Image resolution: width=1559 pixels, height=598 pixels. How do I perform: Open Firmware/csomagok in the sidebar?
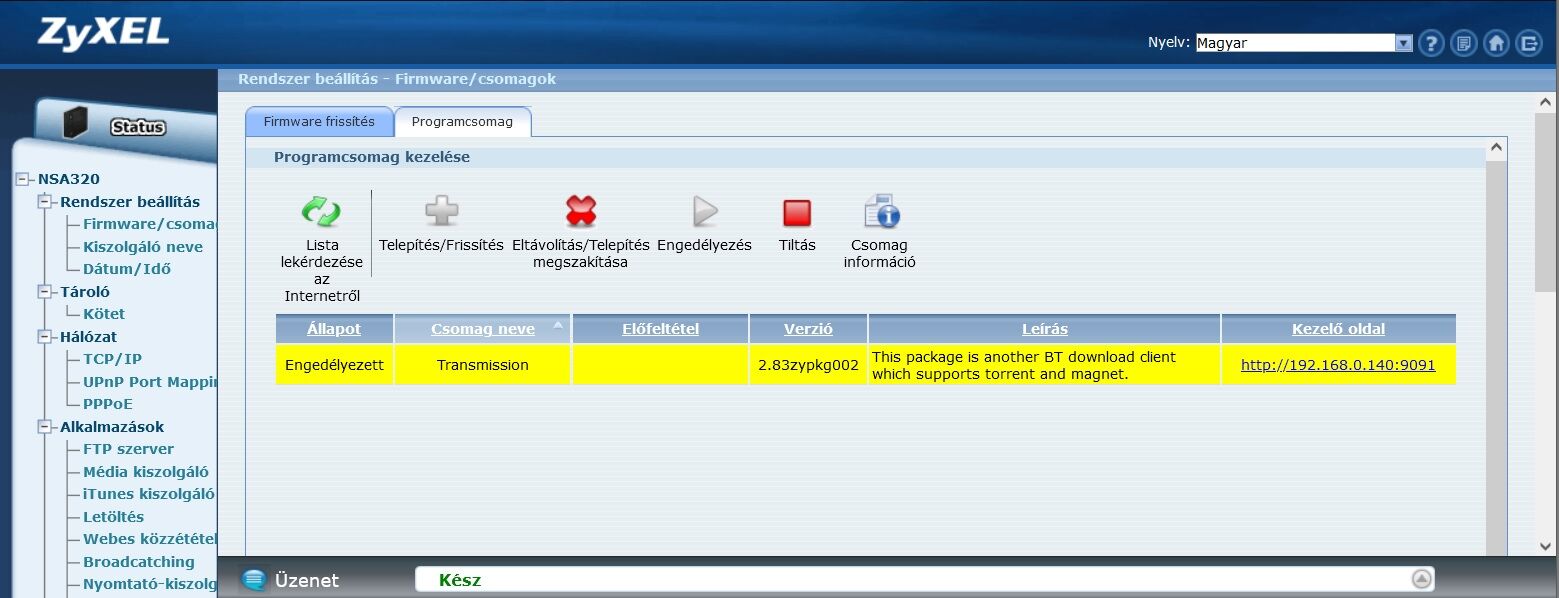click(x=150, y=224)
